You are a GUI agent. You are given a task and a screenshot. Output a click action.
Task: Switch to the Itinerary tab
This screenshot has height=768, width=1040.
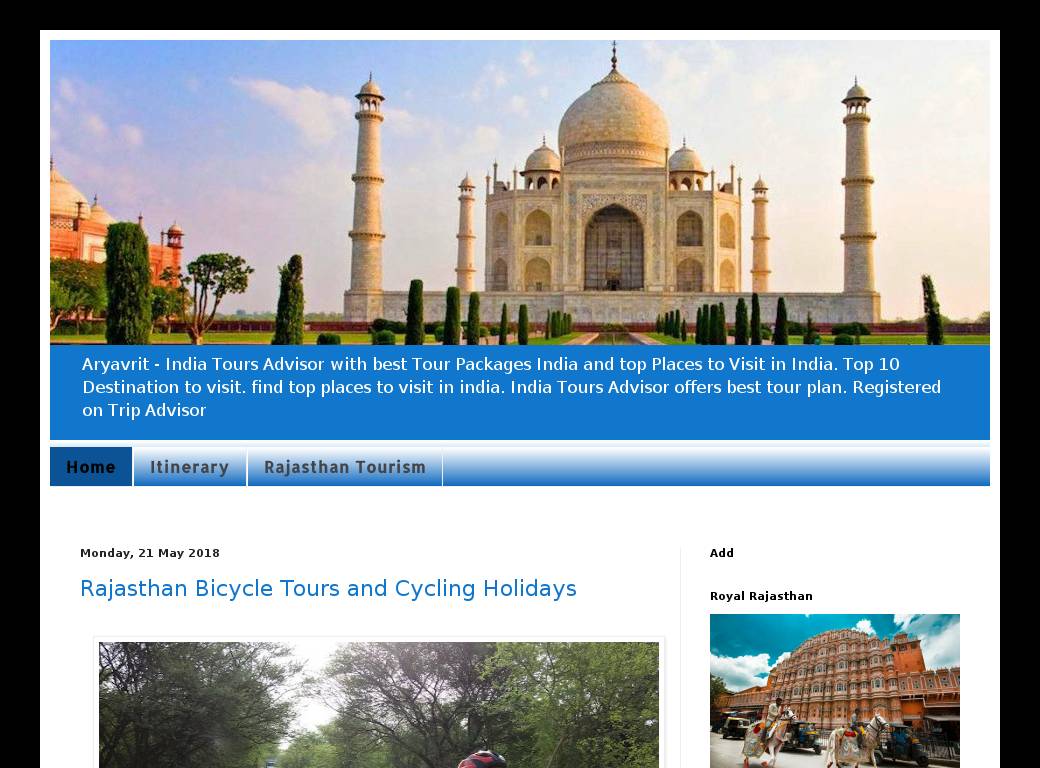click(x=189, y=467)
